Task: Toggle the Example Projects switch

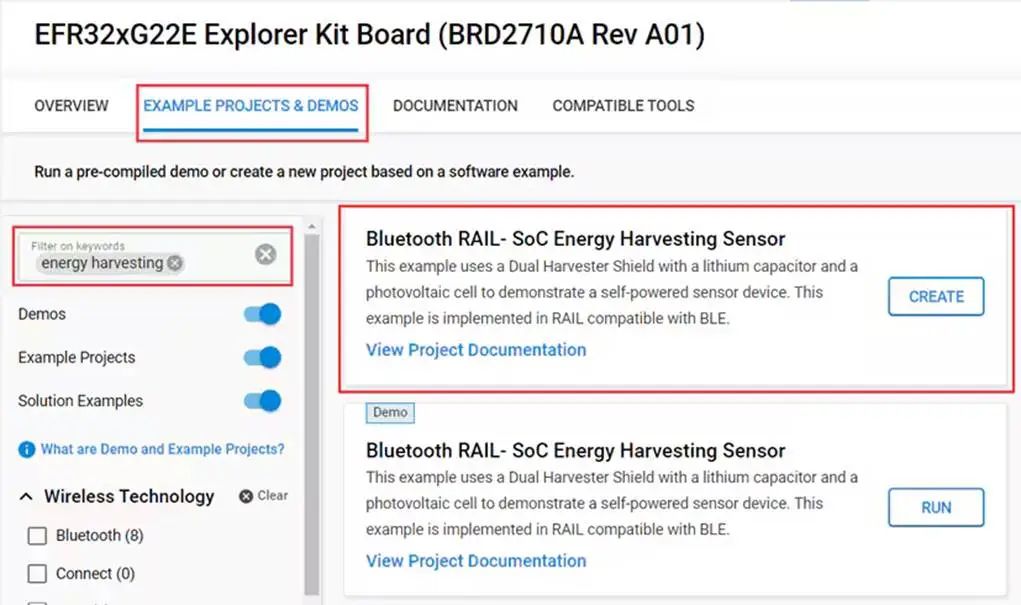Action: pos(262,357)
